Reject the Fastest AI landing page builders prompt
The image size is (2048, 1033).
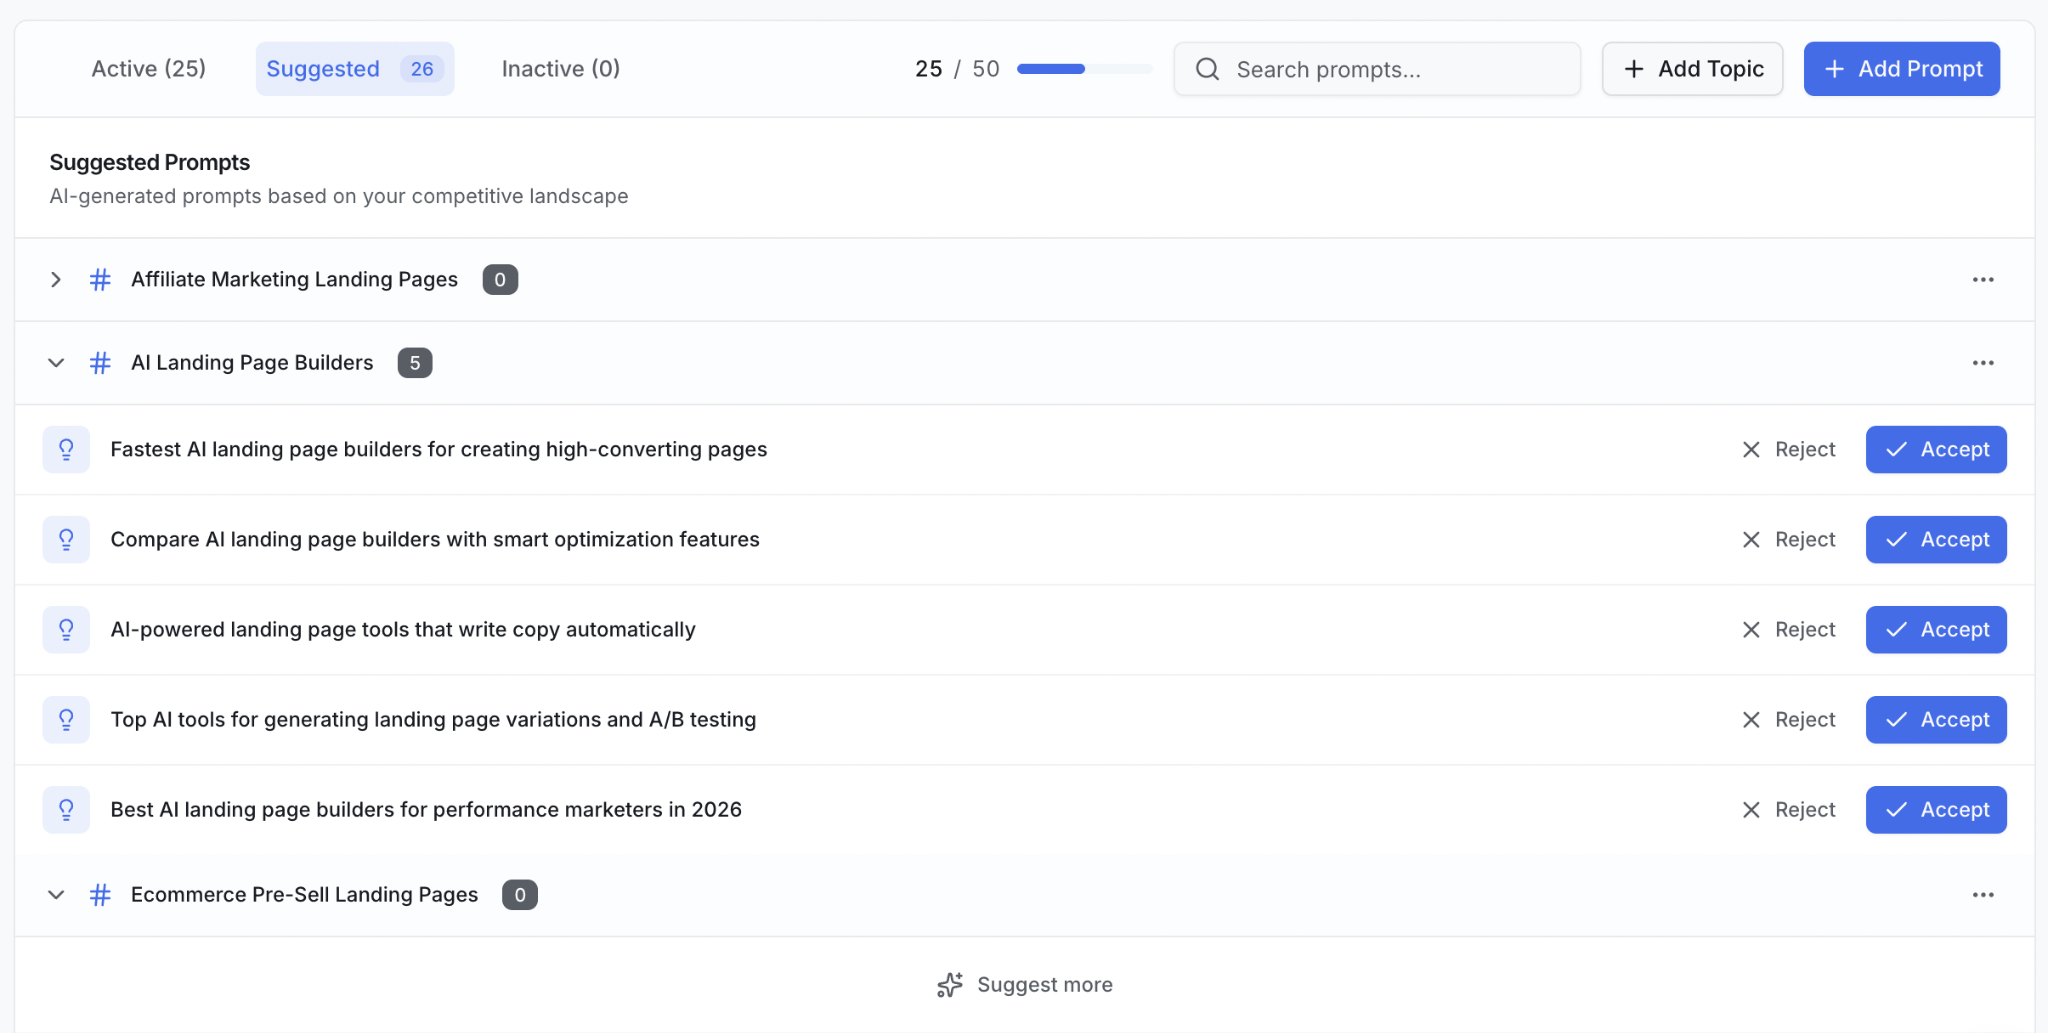(1789, 450)
